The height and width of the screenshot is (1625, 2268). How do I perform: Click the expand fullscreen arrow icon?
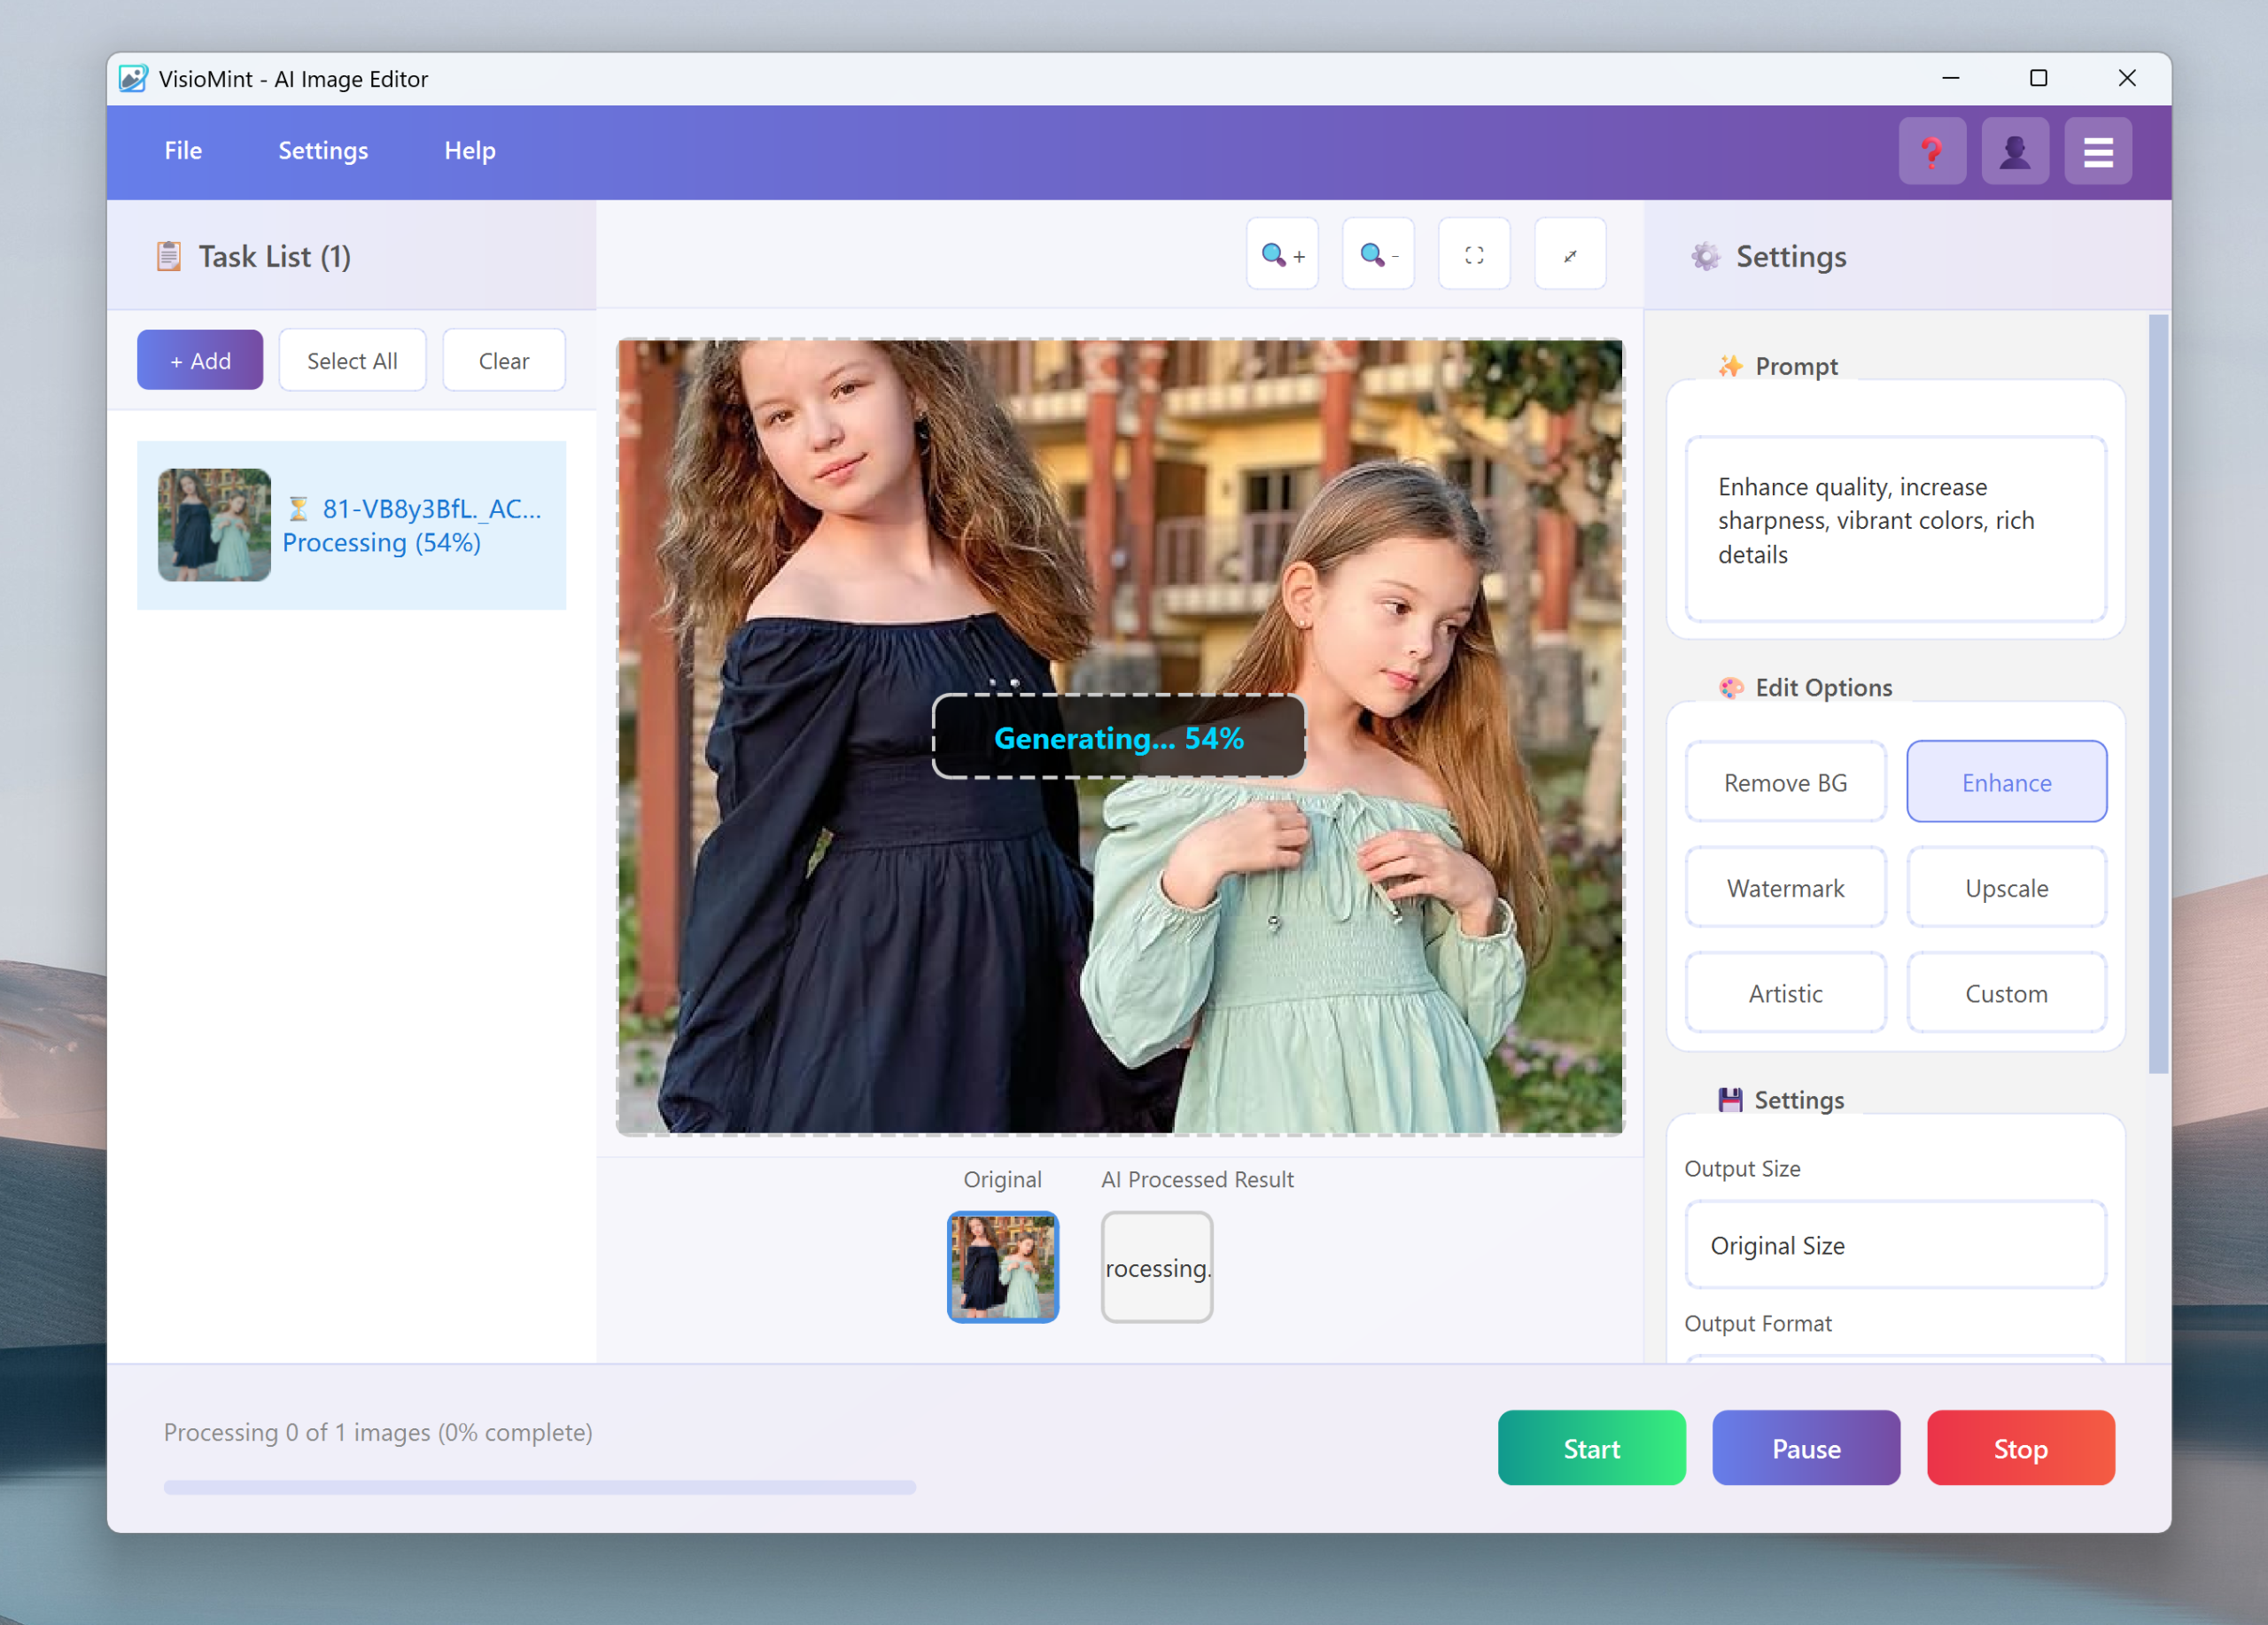(x=1570, y=255)
